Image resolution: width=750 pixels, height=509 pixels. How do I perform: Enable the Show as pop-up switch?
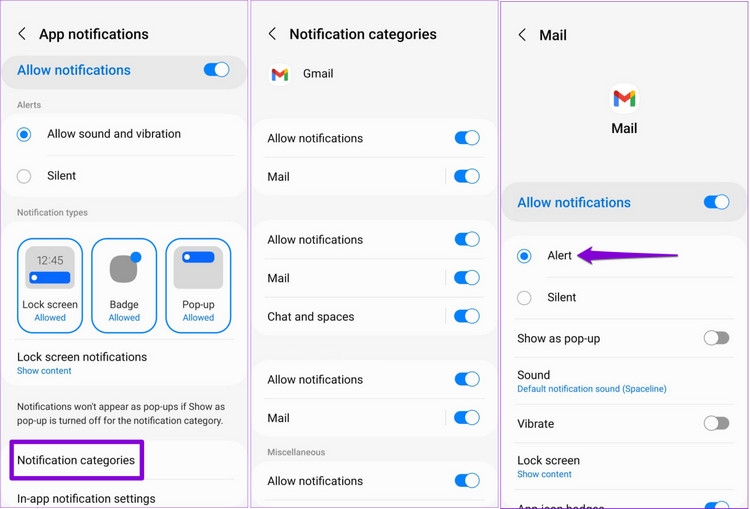coord(717,338)
